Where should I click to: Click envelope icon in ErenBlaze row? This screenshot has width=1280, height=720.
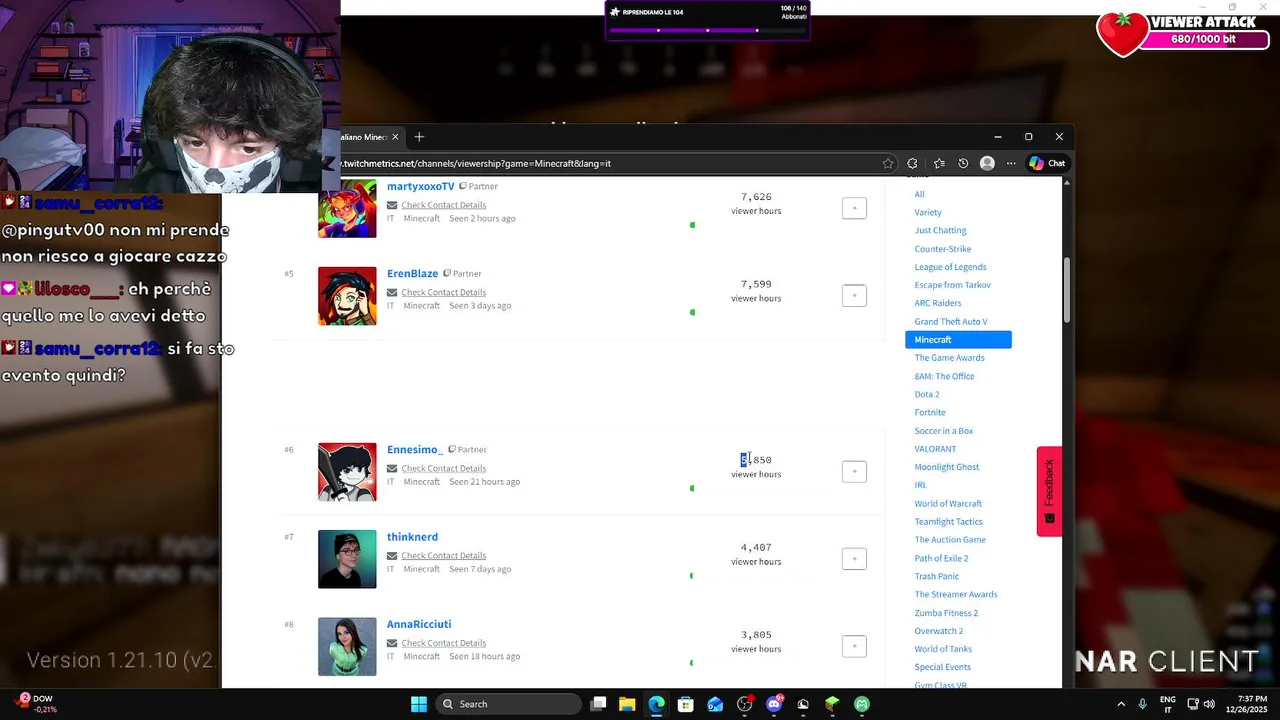392,292
